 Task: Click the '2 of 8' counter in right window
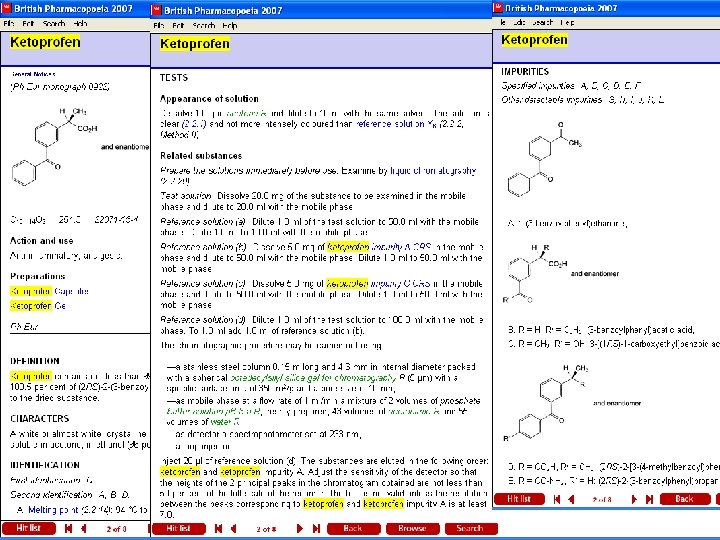602,500
